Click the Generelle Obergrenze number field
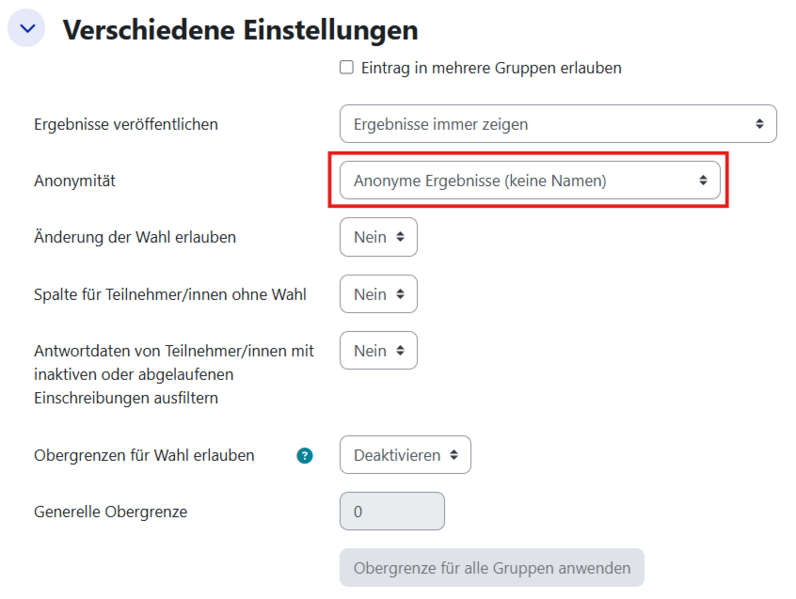796x599 pixels. click(x=392, y=512)
